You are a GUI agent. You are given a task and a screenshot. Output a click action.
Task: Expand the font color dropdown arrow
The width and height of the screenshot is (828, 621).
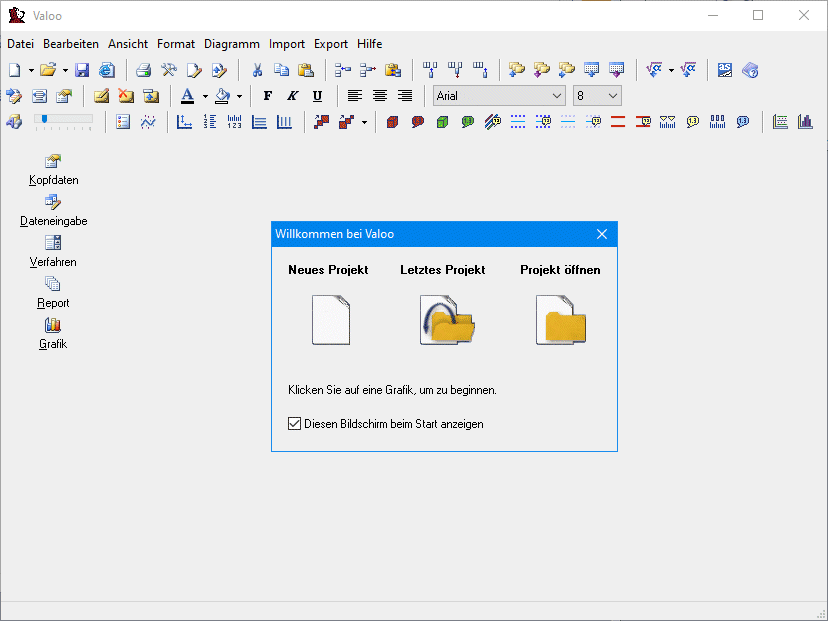pos(205,97)
